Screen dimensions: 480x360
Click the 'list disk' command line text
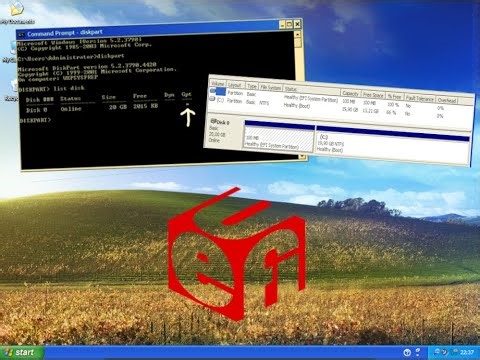(x=69, y=88)
